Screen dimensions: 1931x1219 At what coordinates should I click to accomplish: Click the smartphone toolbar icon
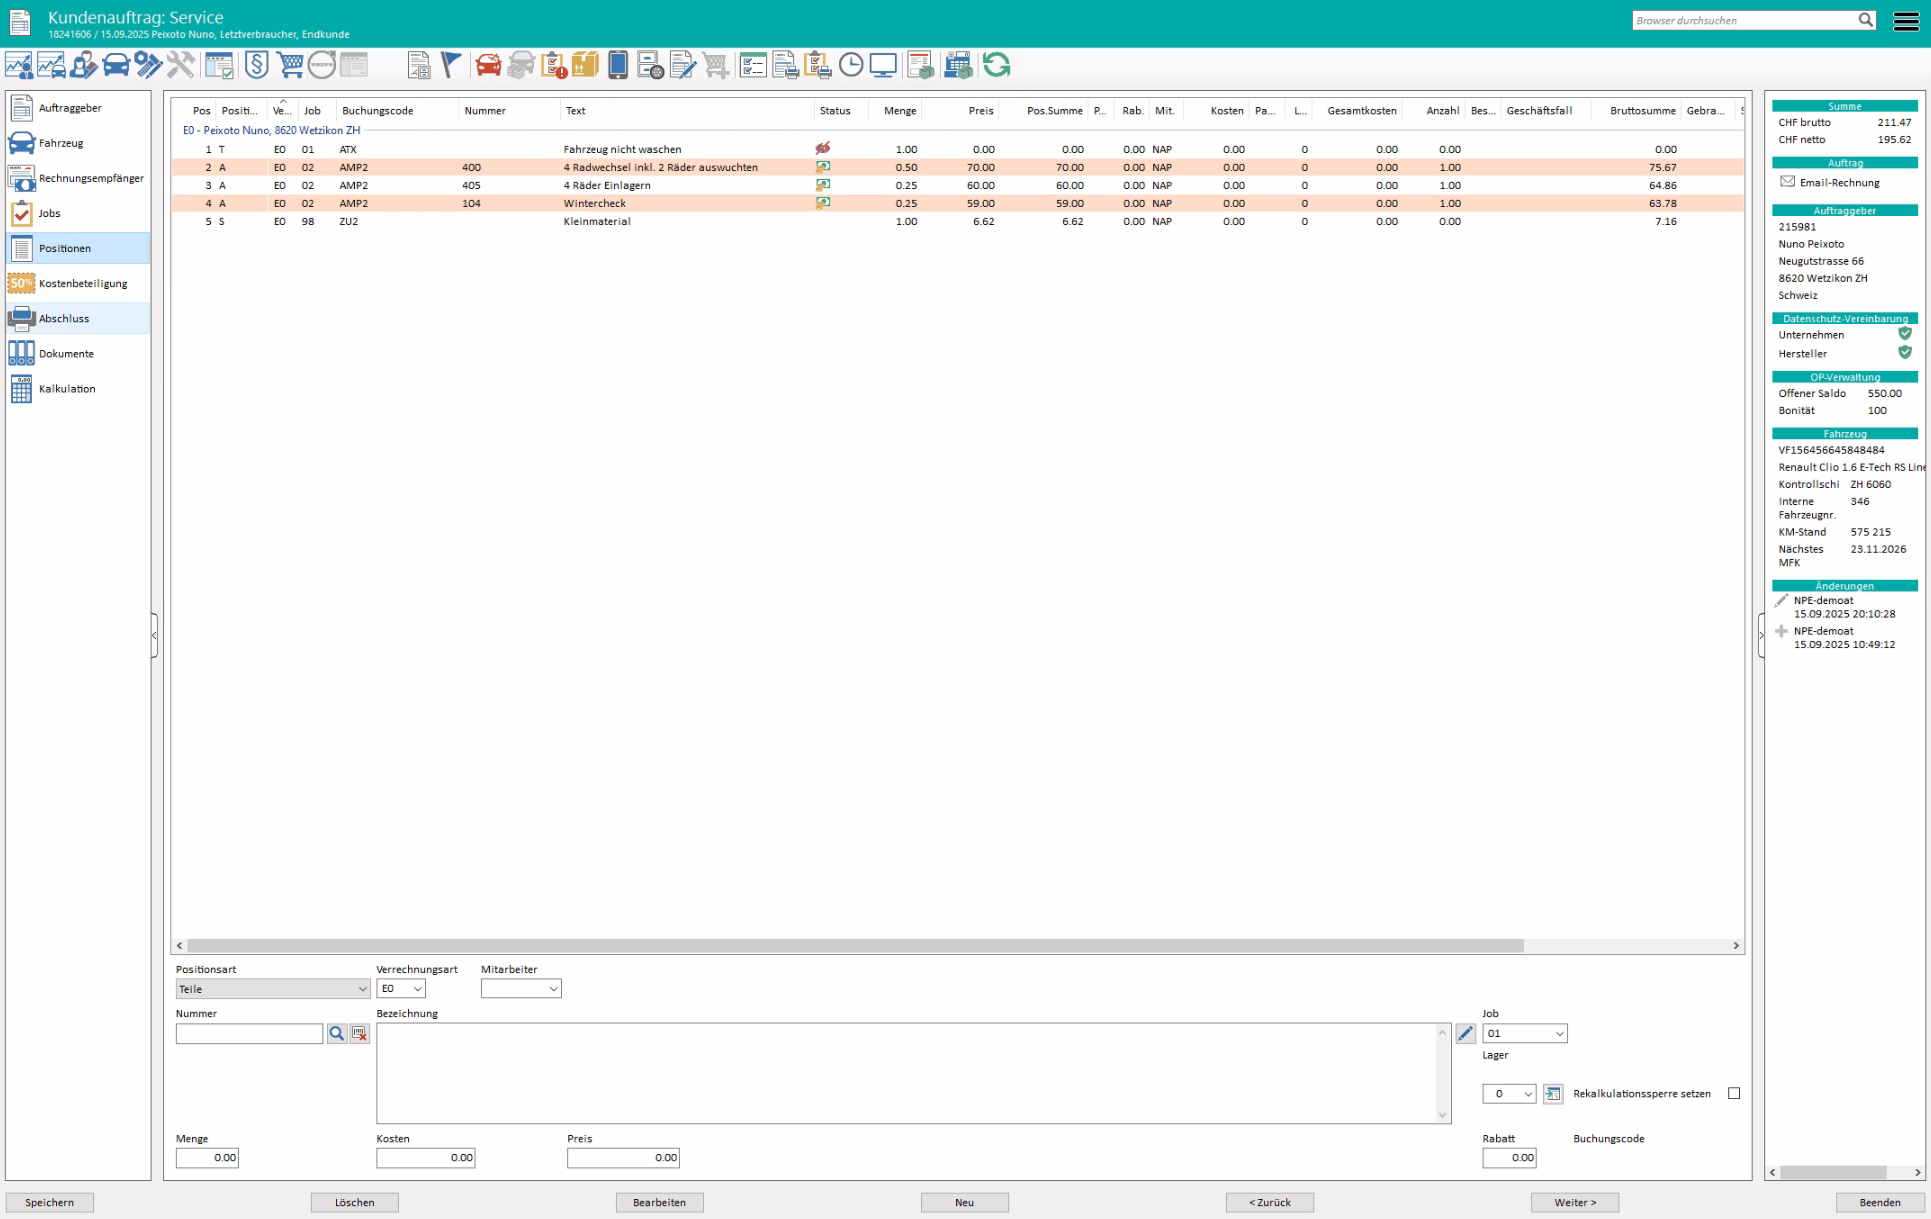pyautogui.click(x=618, y=66)
